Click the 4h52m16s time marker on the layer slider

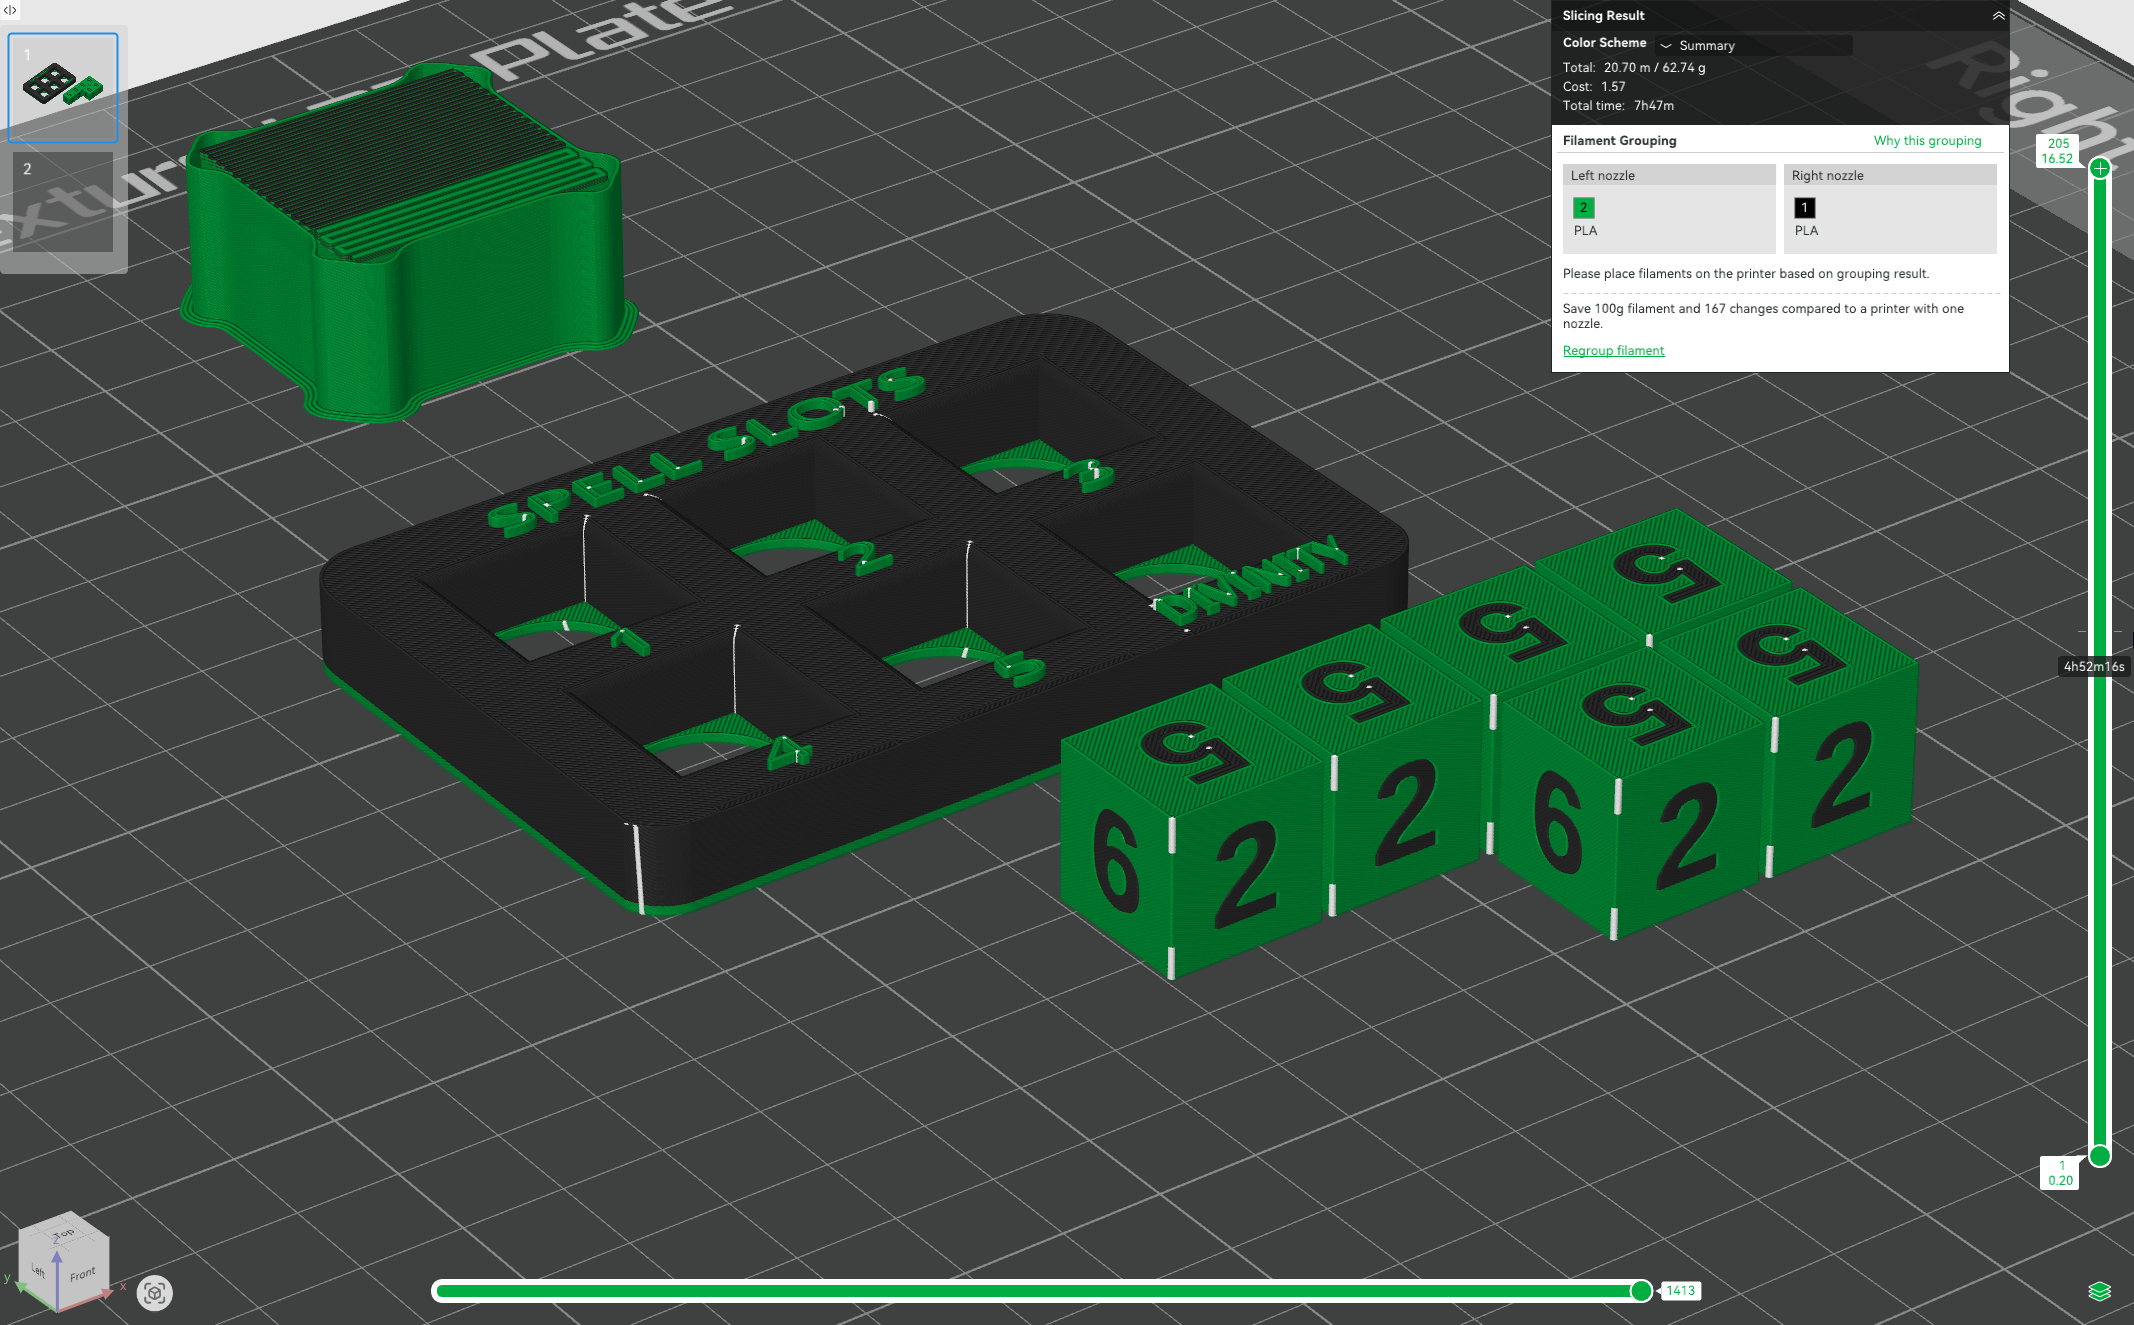coord(2093,666)
